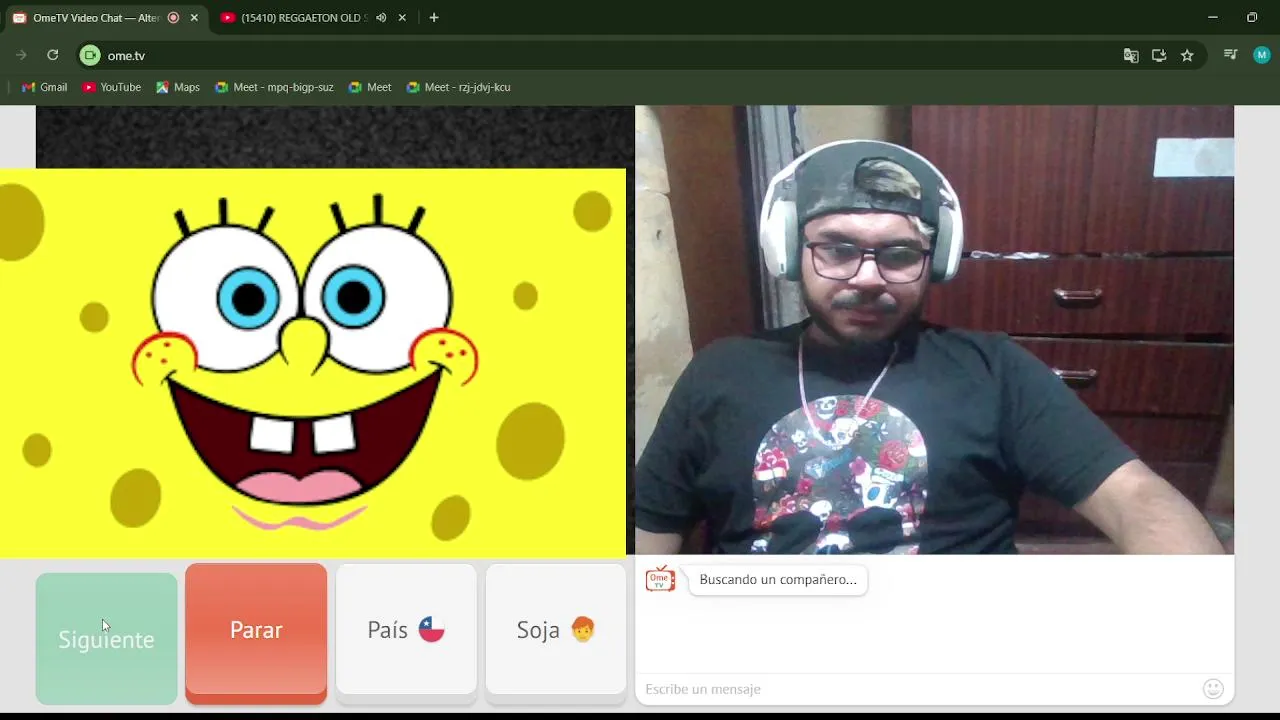
Task: Click the camera site-info icon in address bar
Action: click(90, 56)
